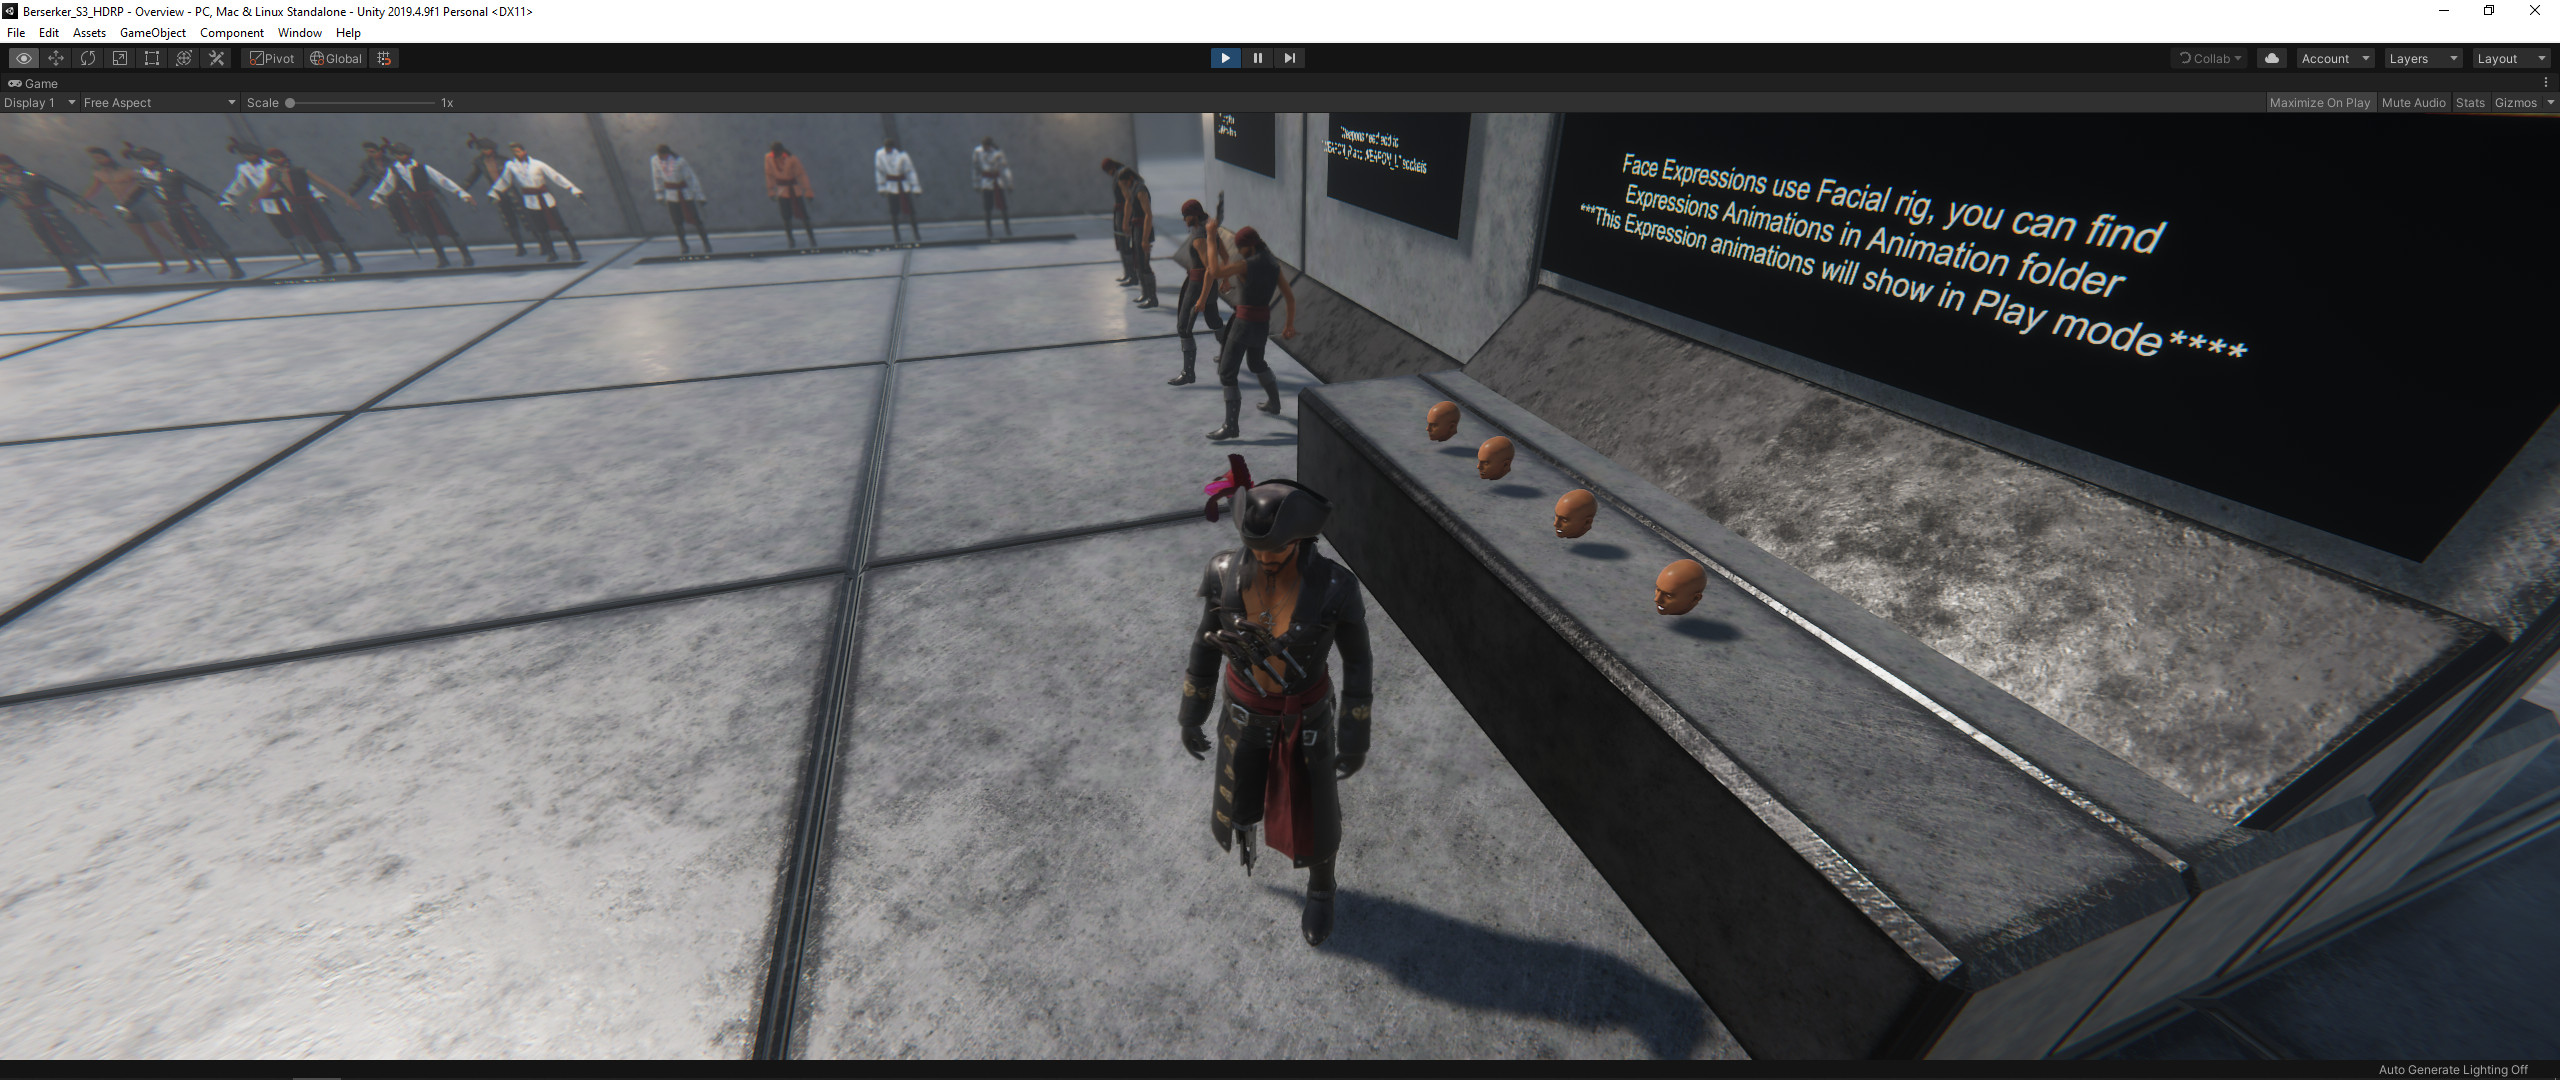Open the Display 1 dropdown
The width and height of the screenshot is (2560, 1080).
click(40, 102)
